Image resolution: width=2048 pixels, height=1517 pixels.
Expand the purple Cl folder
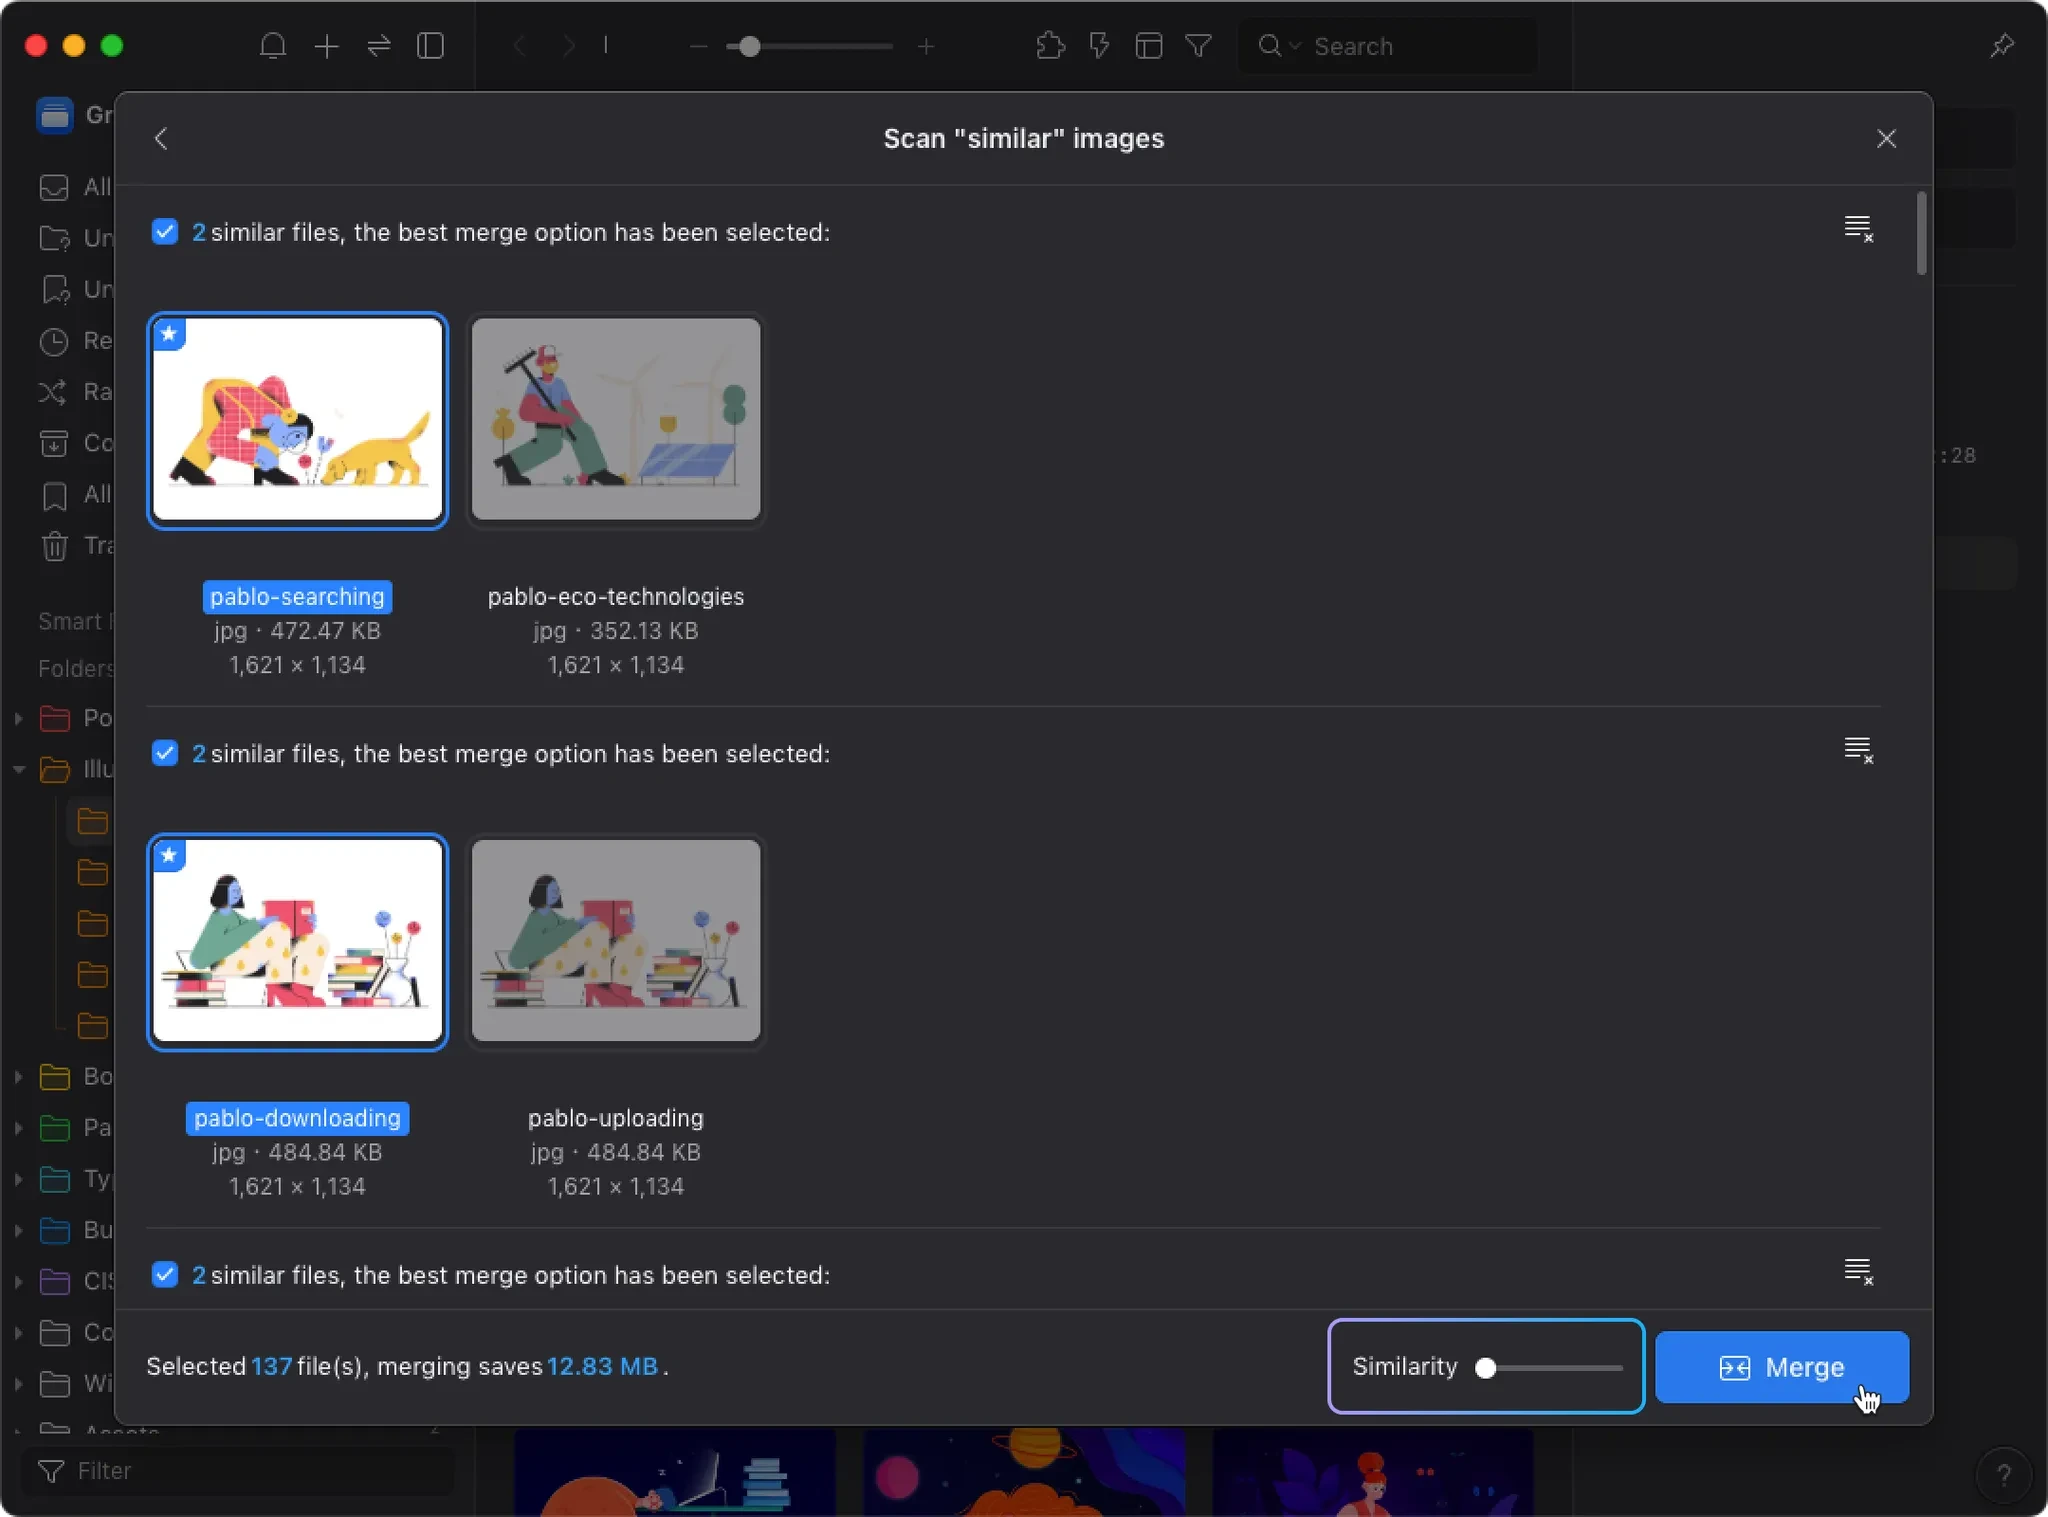coord(18,1281)
